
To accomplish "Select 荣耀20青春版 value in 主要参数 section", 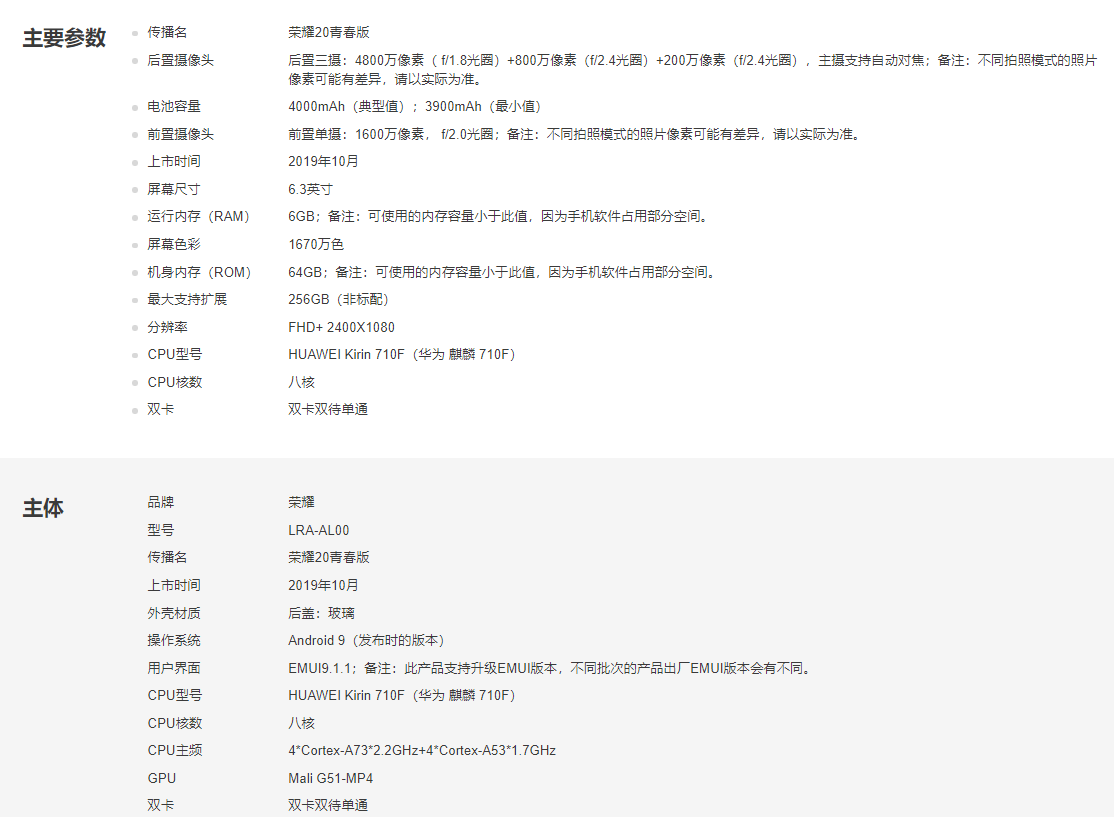I will [x=329, y=32].
